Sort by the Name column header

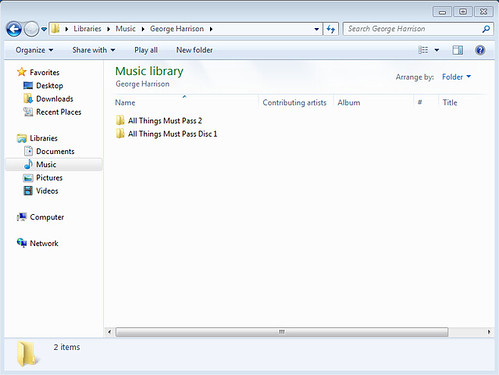125,103
